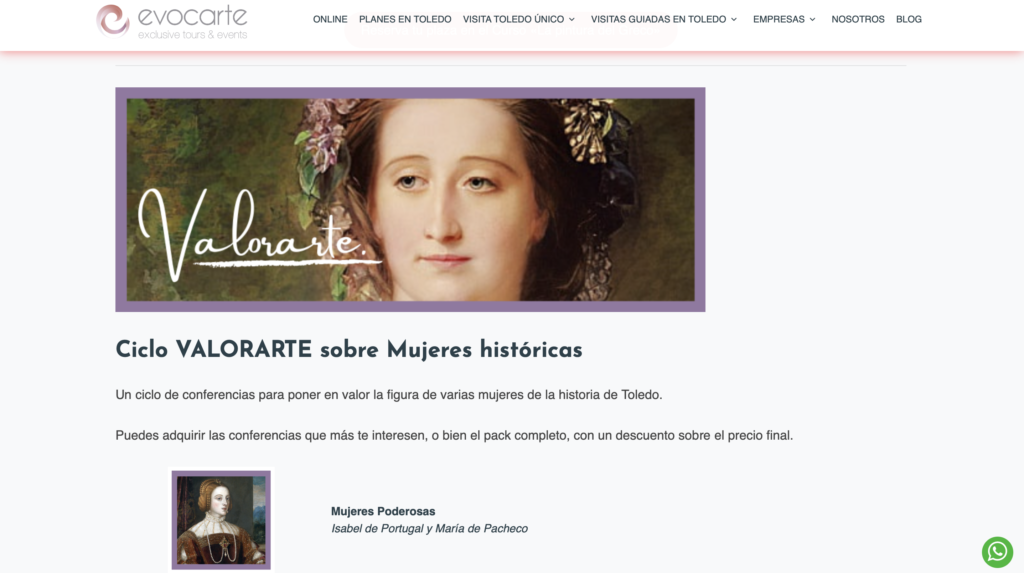Open the Mujeres Poderosas conference link
Viewport: 1024px width, 573px height.
pyautogui.click(x=383, y=512)
